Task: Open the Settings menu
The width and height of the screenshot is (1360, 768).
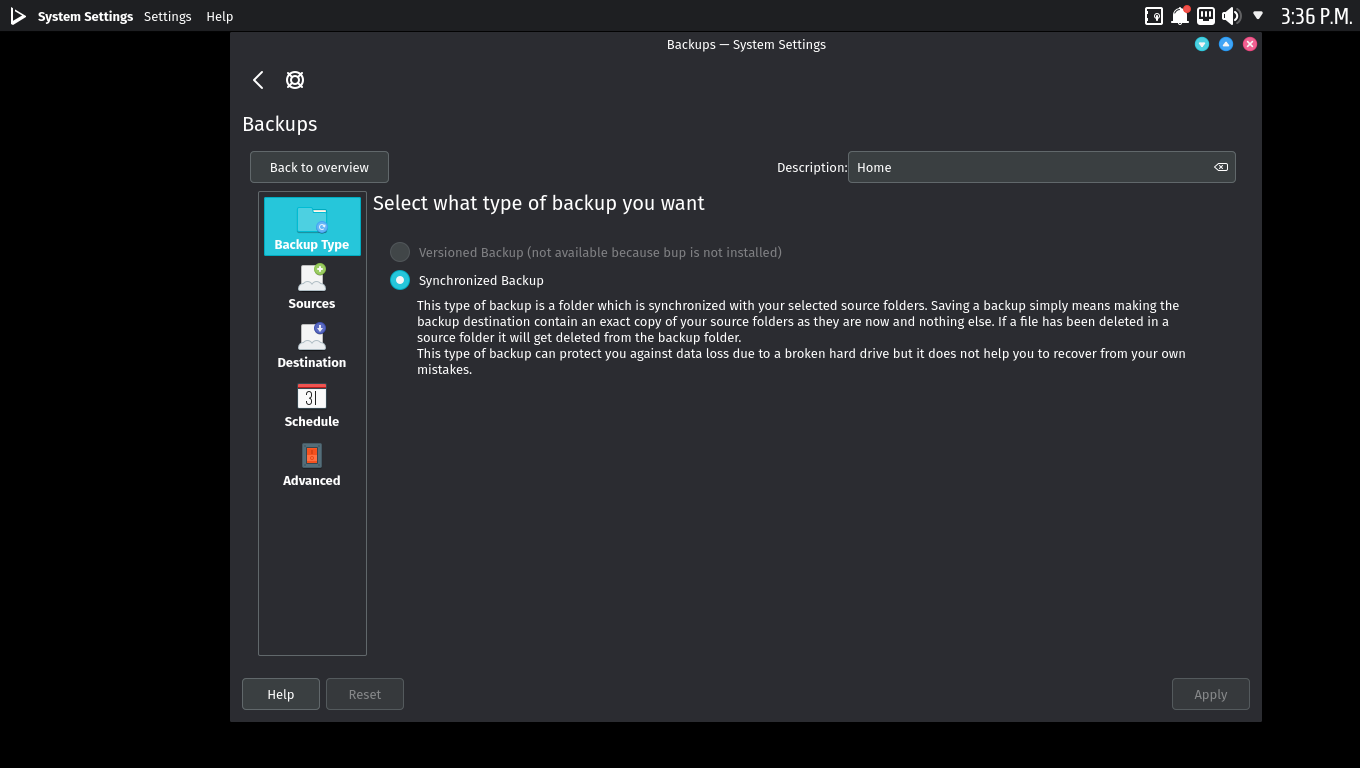Action: click(x=167, y=16)
